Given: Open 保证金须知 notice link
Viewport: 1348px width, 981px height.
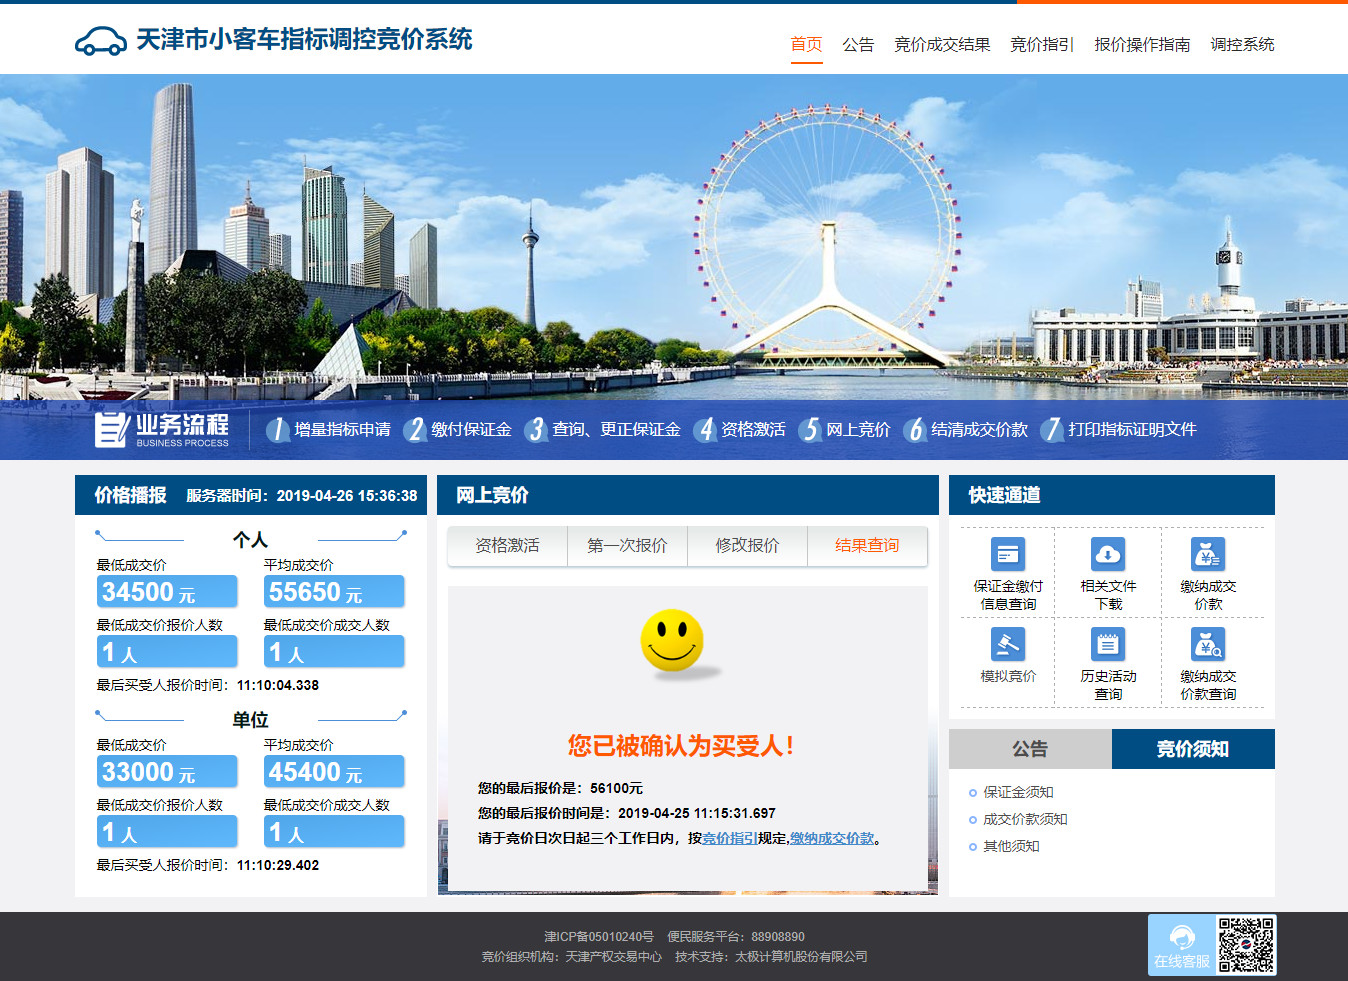Looking at the screenshot, I should (x=1018, y=792).
